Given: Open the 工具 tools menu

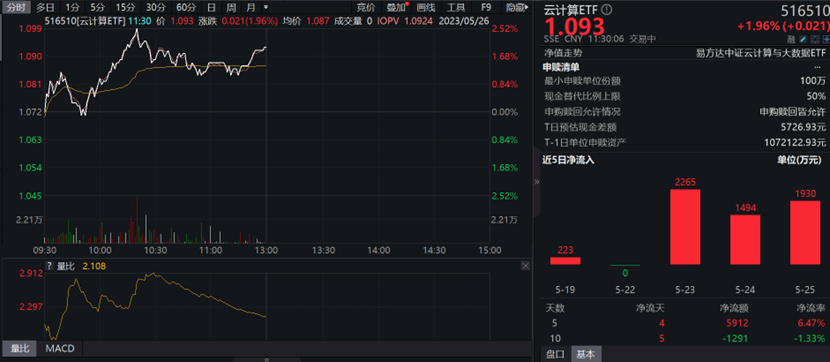Looking at the screenshot, I should pyautogui.click(x=456, y=7).
